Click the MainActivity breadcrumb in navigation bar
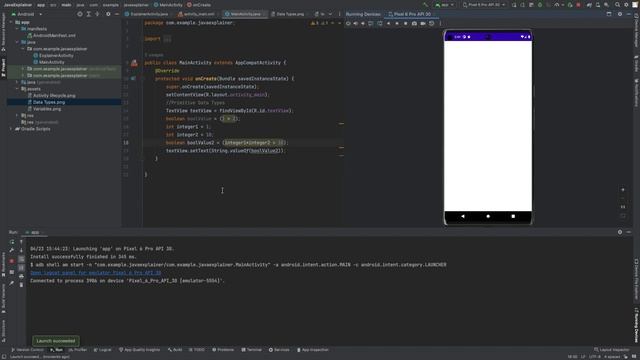The image size is (640, 360). [168, 5]
